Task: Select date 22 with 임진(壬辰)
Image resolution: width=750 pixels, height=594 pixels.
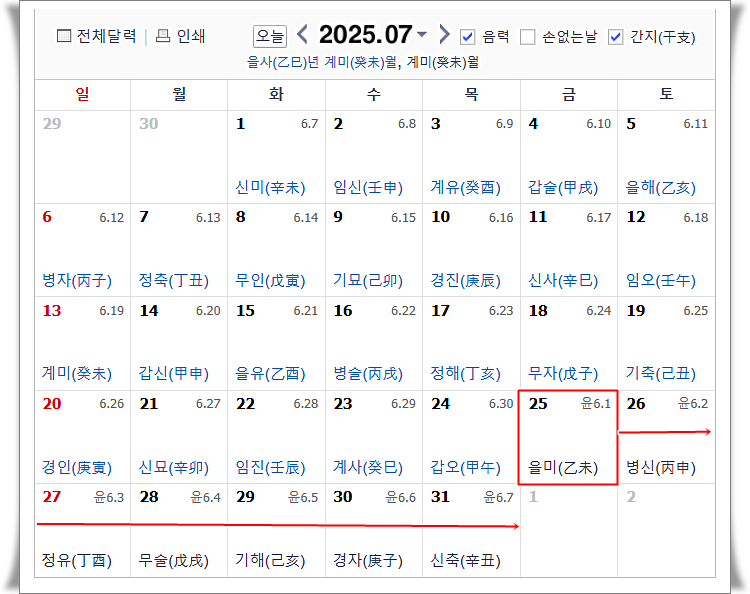Action: click(x=276, y=437)
